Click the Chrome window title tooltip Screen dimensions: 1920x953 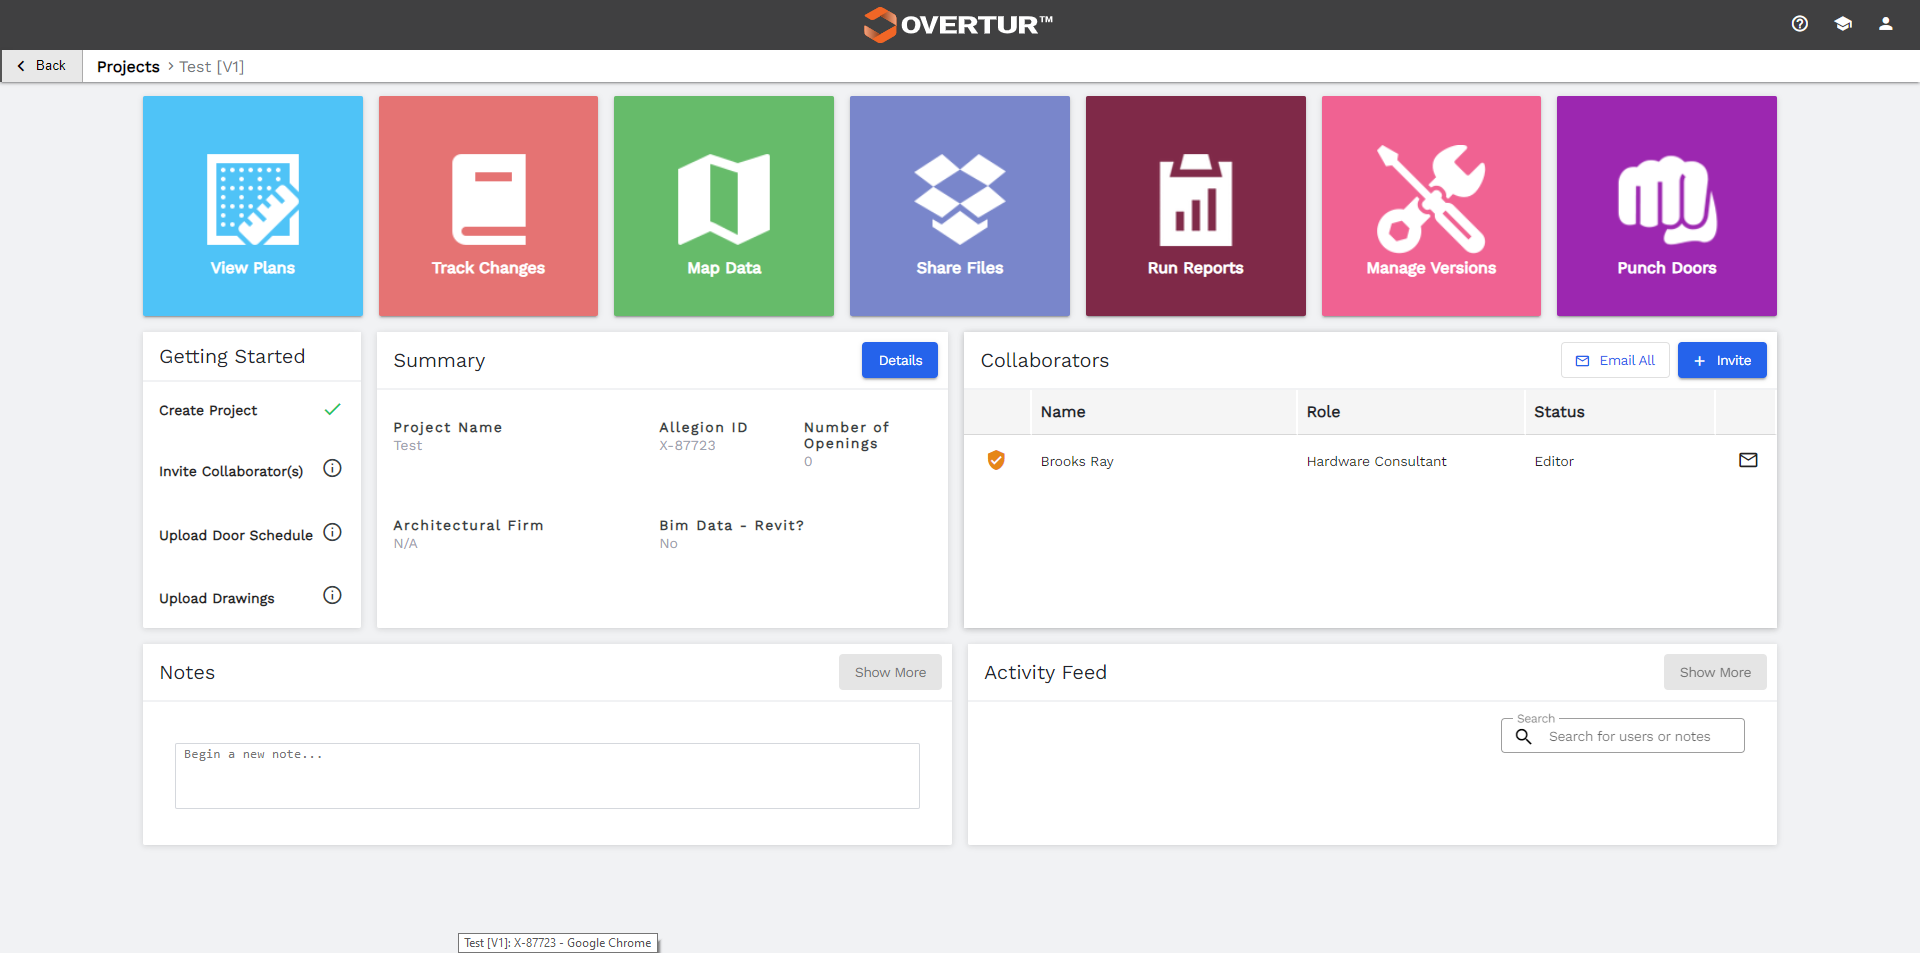pos(558,943)
